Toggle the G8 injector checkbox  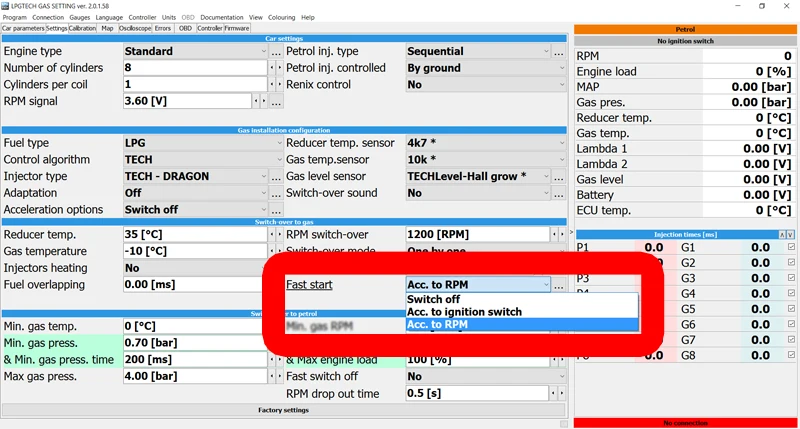[x=791, y=355]
